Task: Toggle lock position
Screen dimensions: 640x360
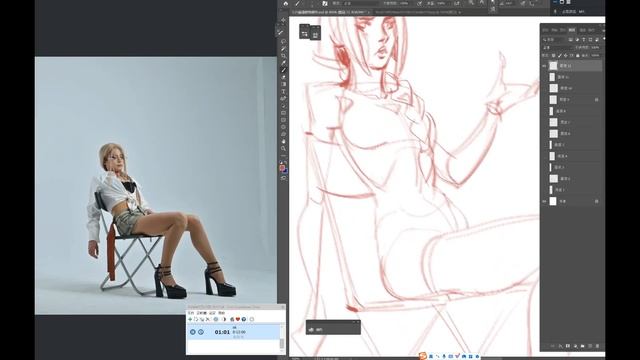Action: click(565, 55)
